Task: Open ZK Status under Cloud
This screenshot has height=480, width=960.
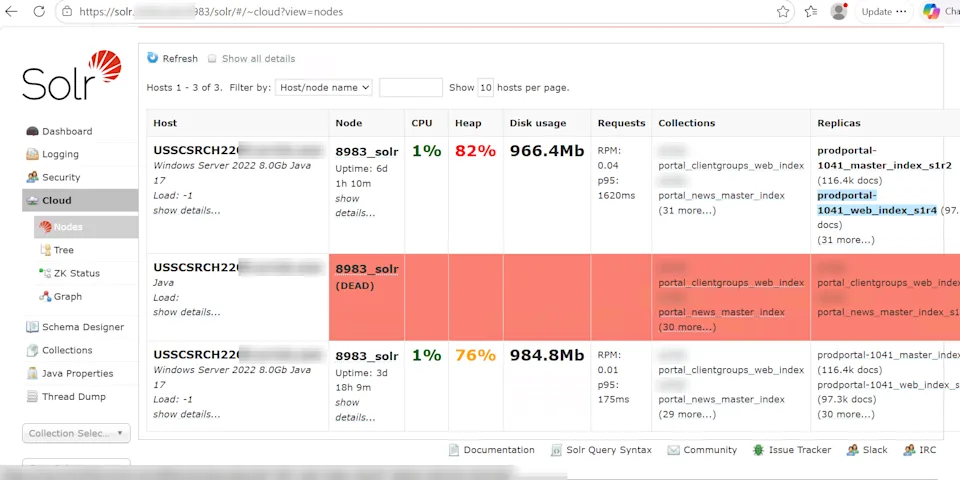Action: [77, 273]
